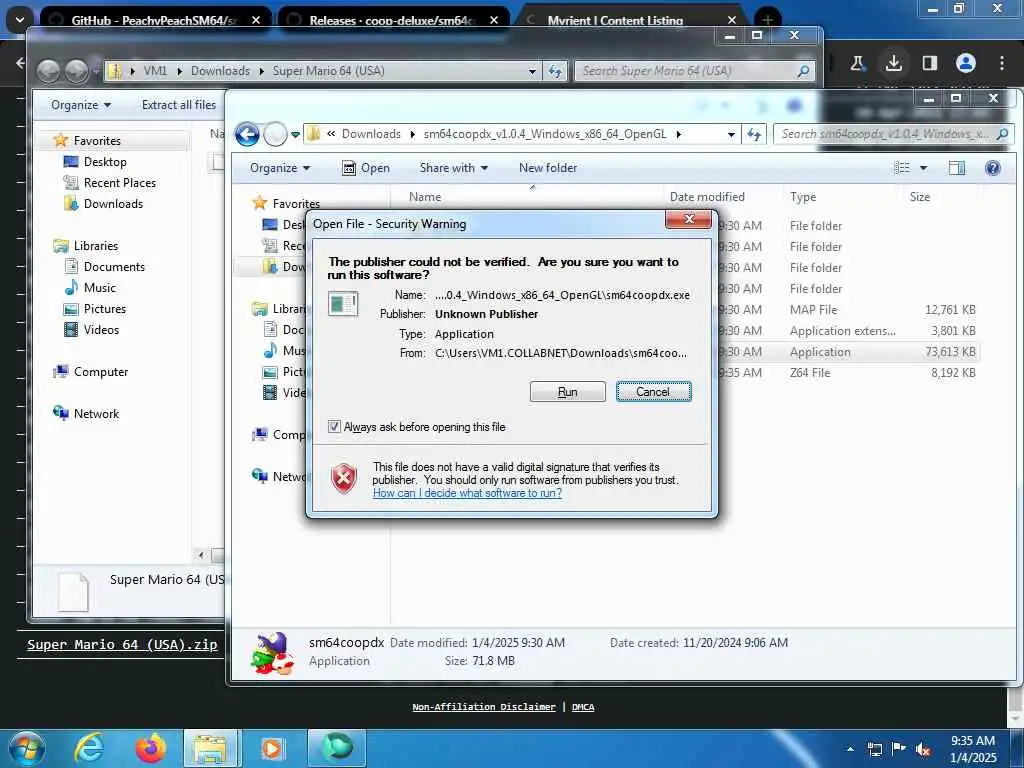Close the Open File Security Warning dialog
The width and height of the screenshot is (1024, 768).
(688, 219)
